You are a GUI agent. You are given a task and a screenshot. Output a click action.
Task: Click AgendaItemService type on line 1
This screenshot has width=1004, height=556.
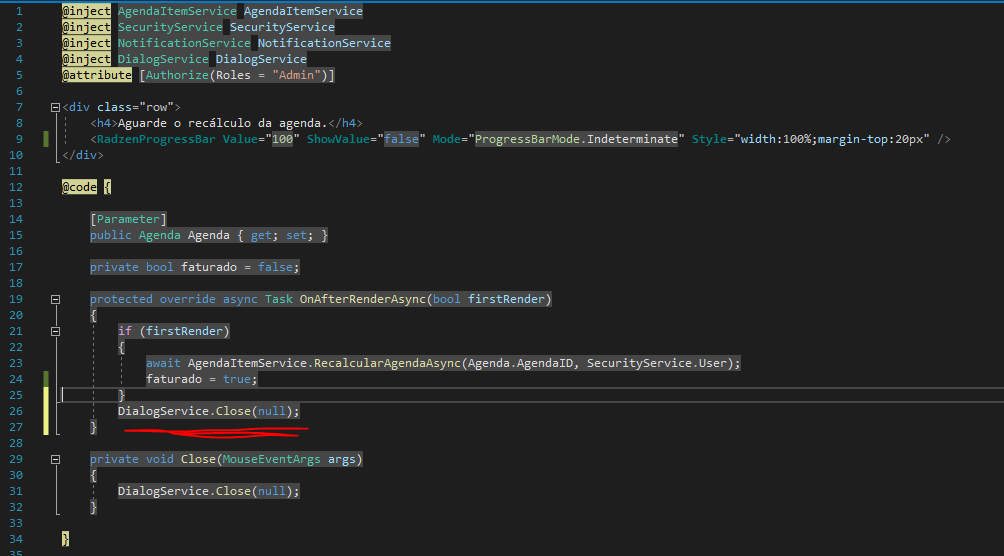point(177,11)
